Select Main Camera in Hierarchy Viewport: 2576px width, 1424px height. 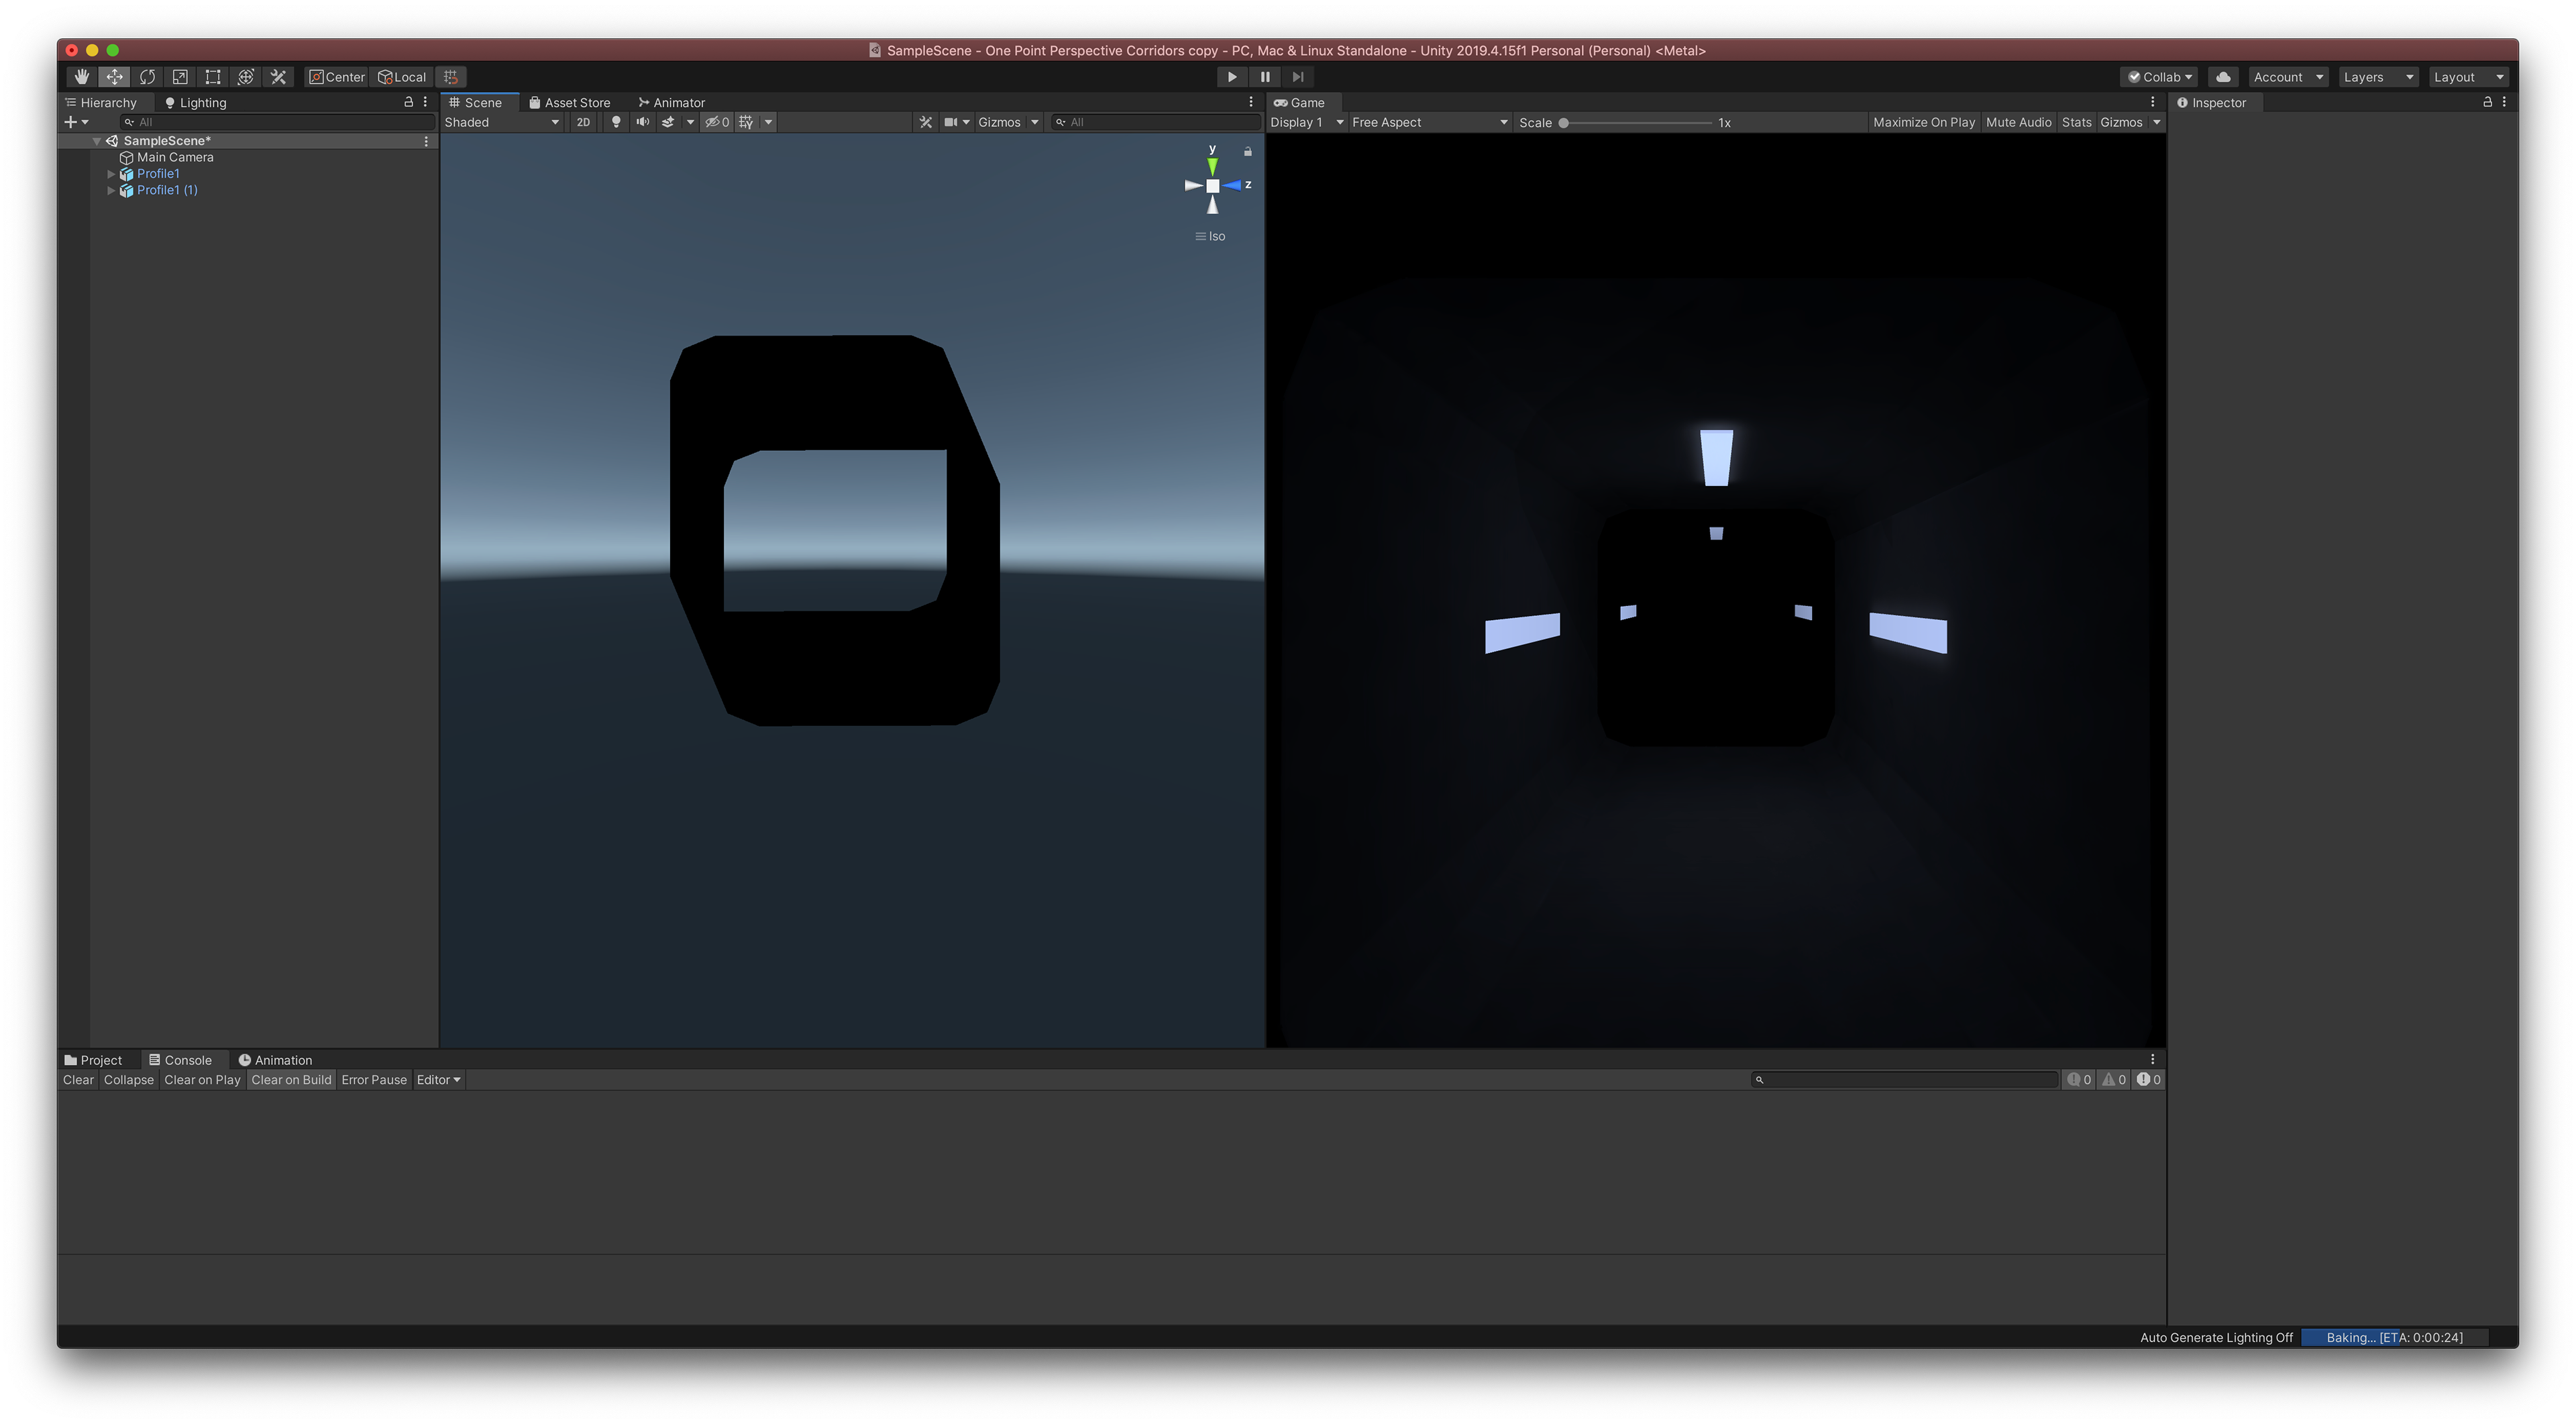[x=175, y=157]
